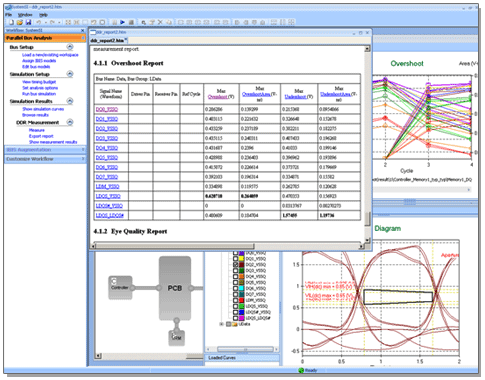Click the PCB block in schematic

coord(175,288)
